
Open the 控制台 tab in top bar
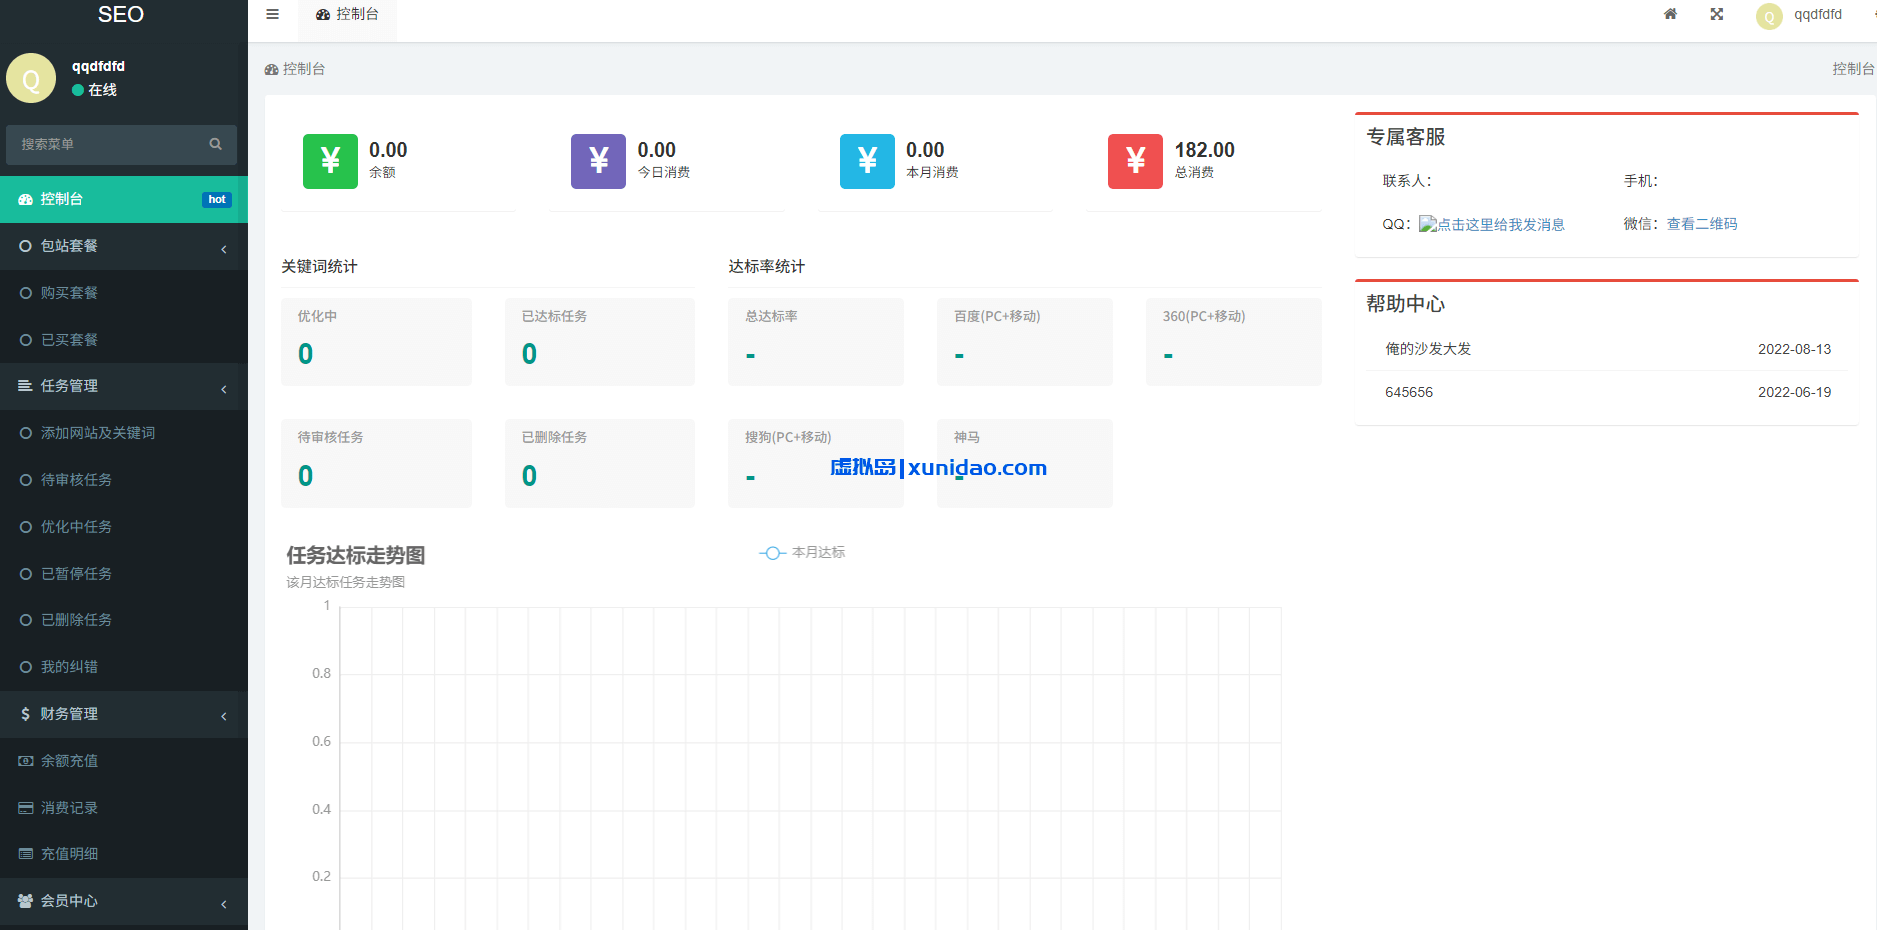pos(348,15)
